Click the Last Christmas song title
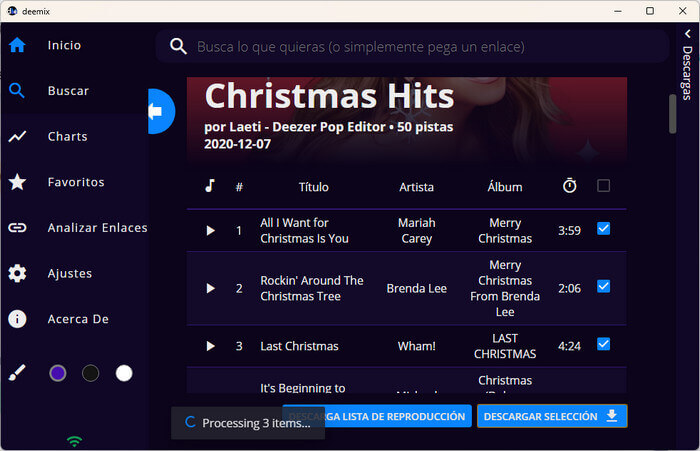 (x=299, y=346)
